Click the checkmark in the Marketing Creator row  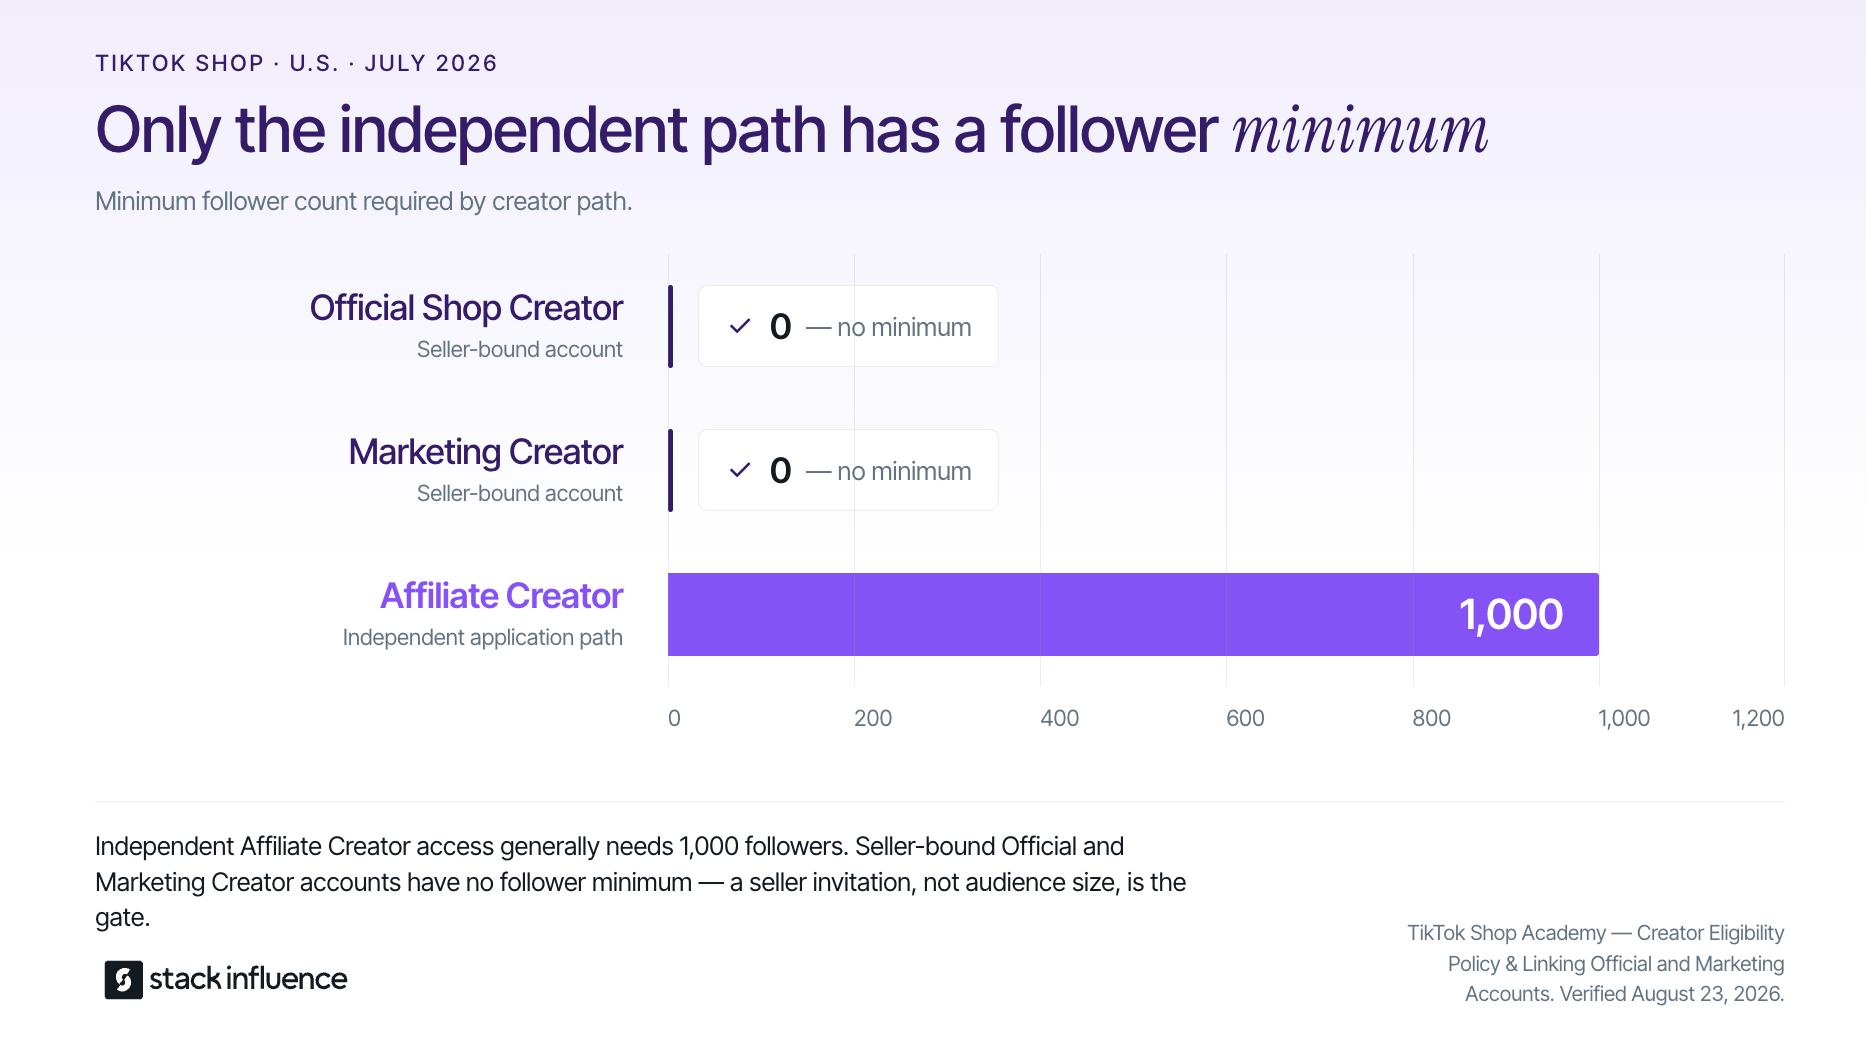[x=740, y=470]
